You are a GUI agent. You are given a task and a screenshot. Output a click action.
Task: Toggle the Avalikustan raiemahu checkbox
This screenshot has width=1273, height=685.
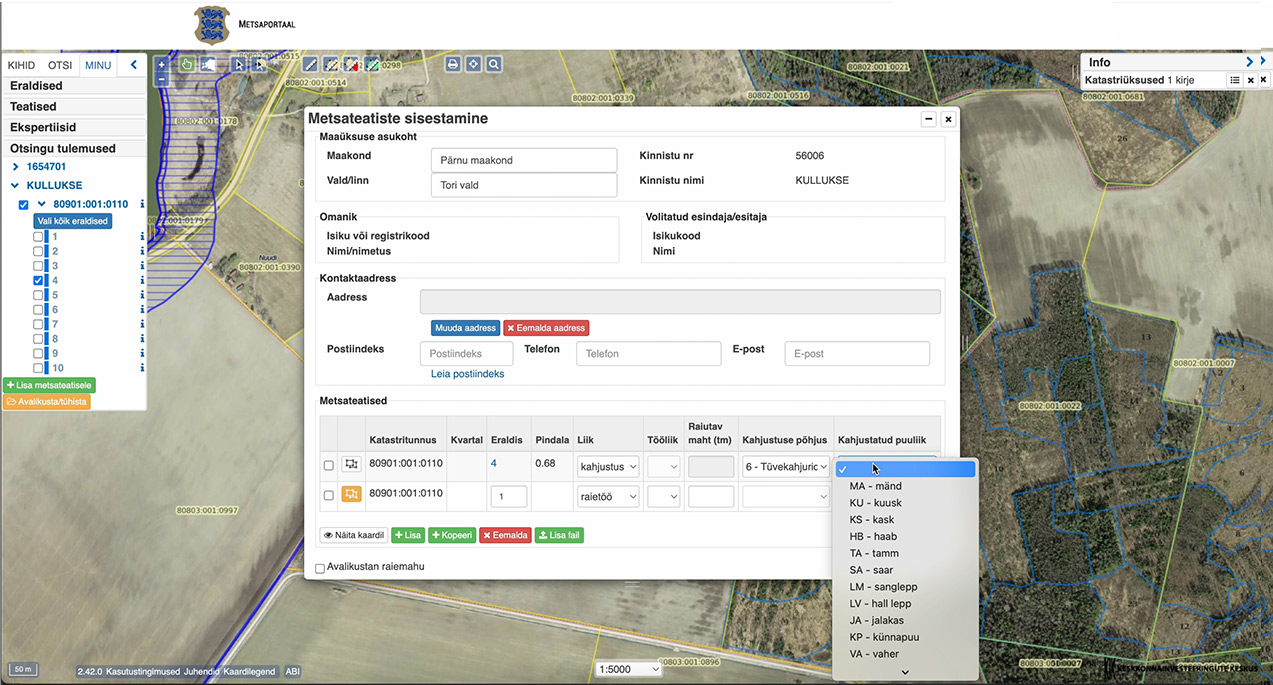(x=320, y=568)
